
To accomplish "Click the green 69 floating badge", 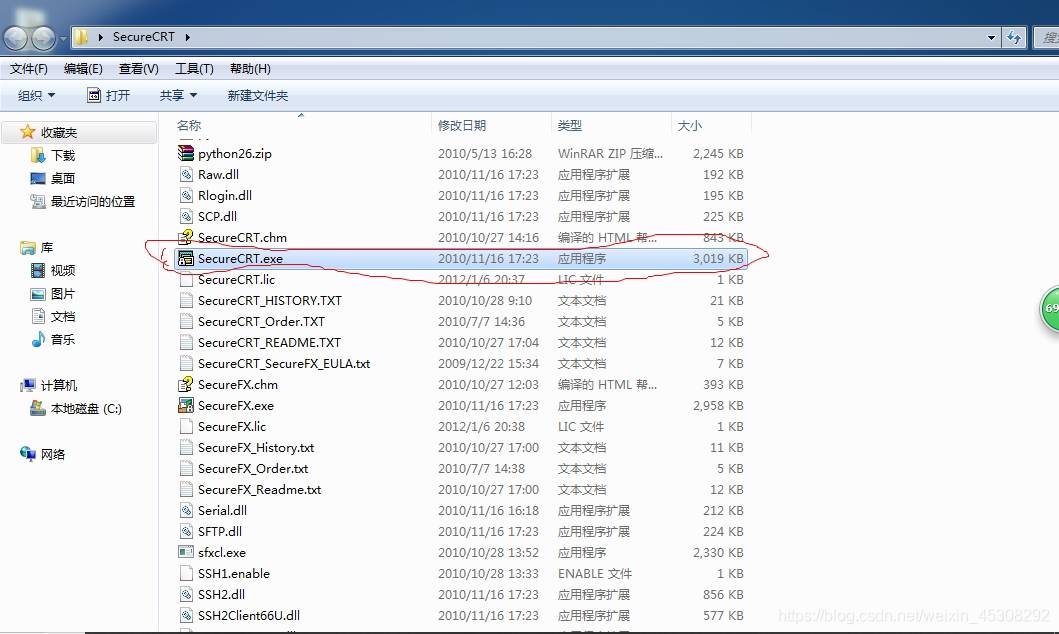I will (x=1049, y=309).
